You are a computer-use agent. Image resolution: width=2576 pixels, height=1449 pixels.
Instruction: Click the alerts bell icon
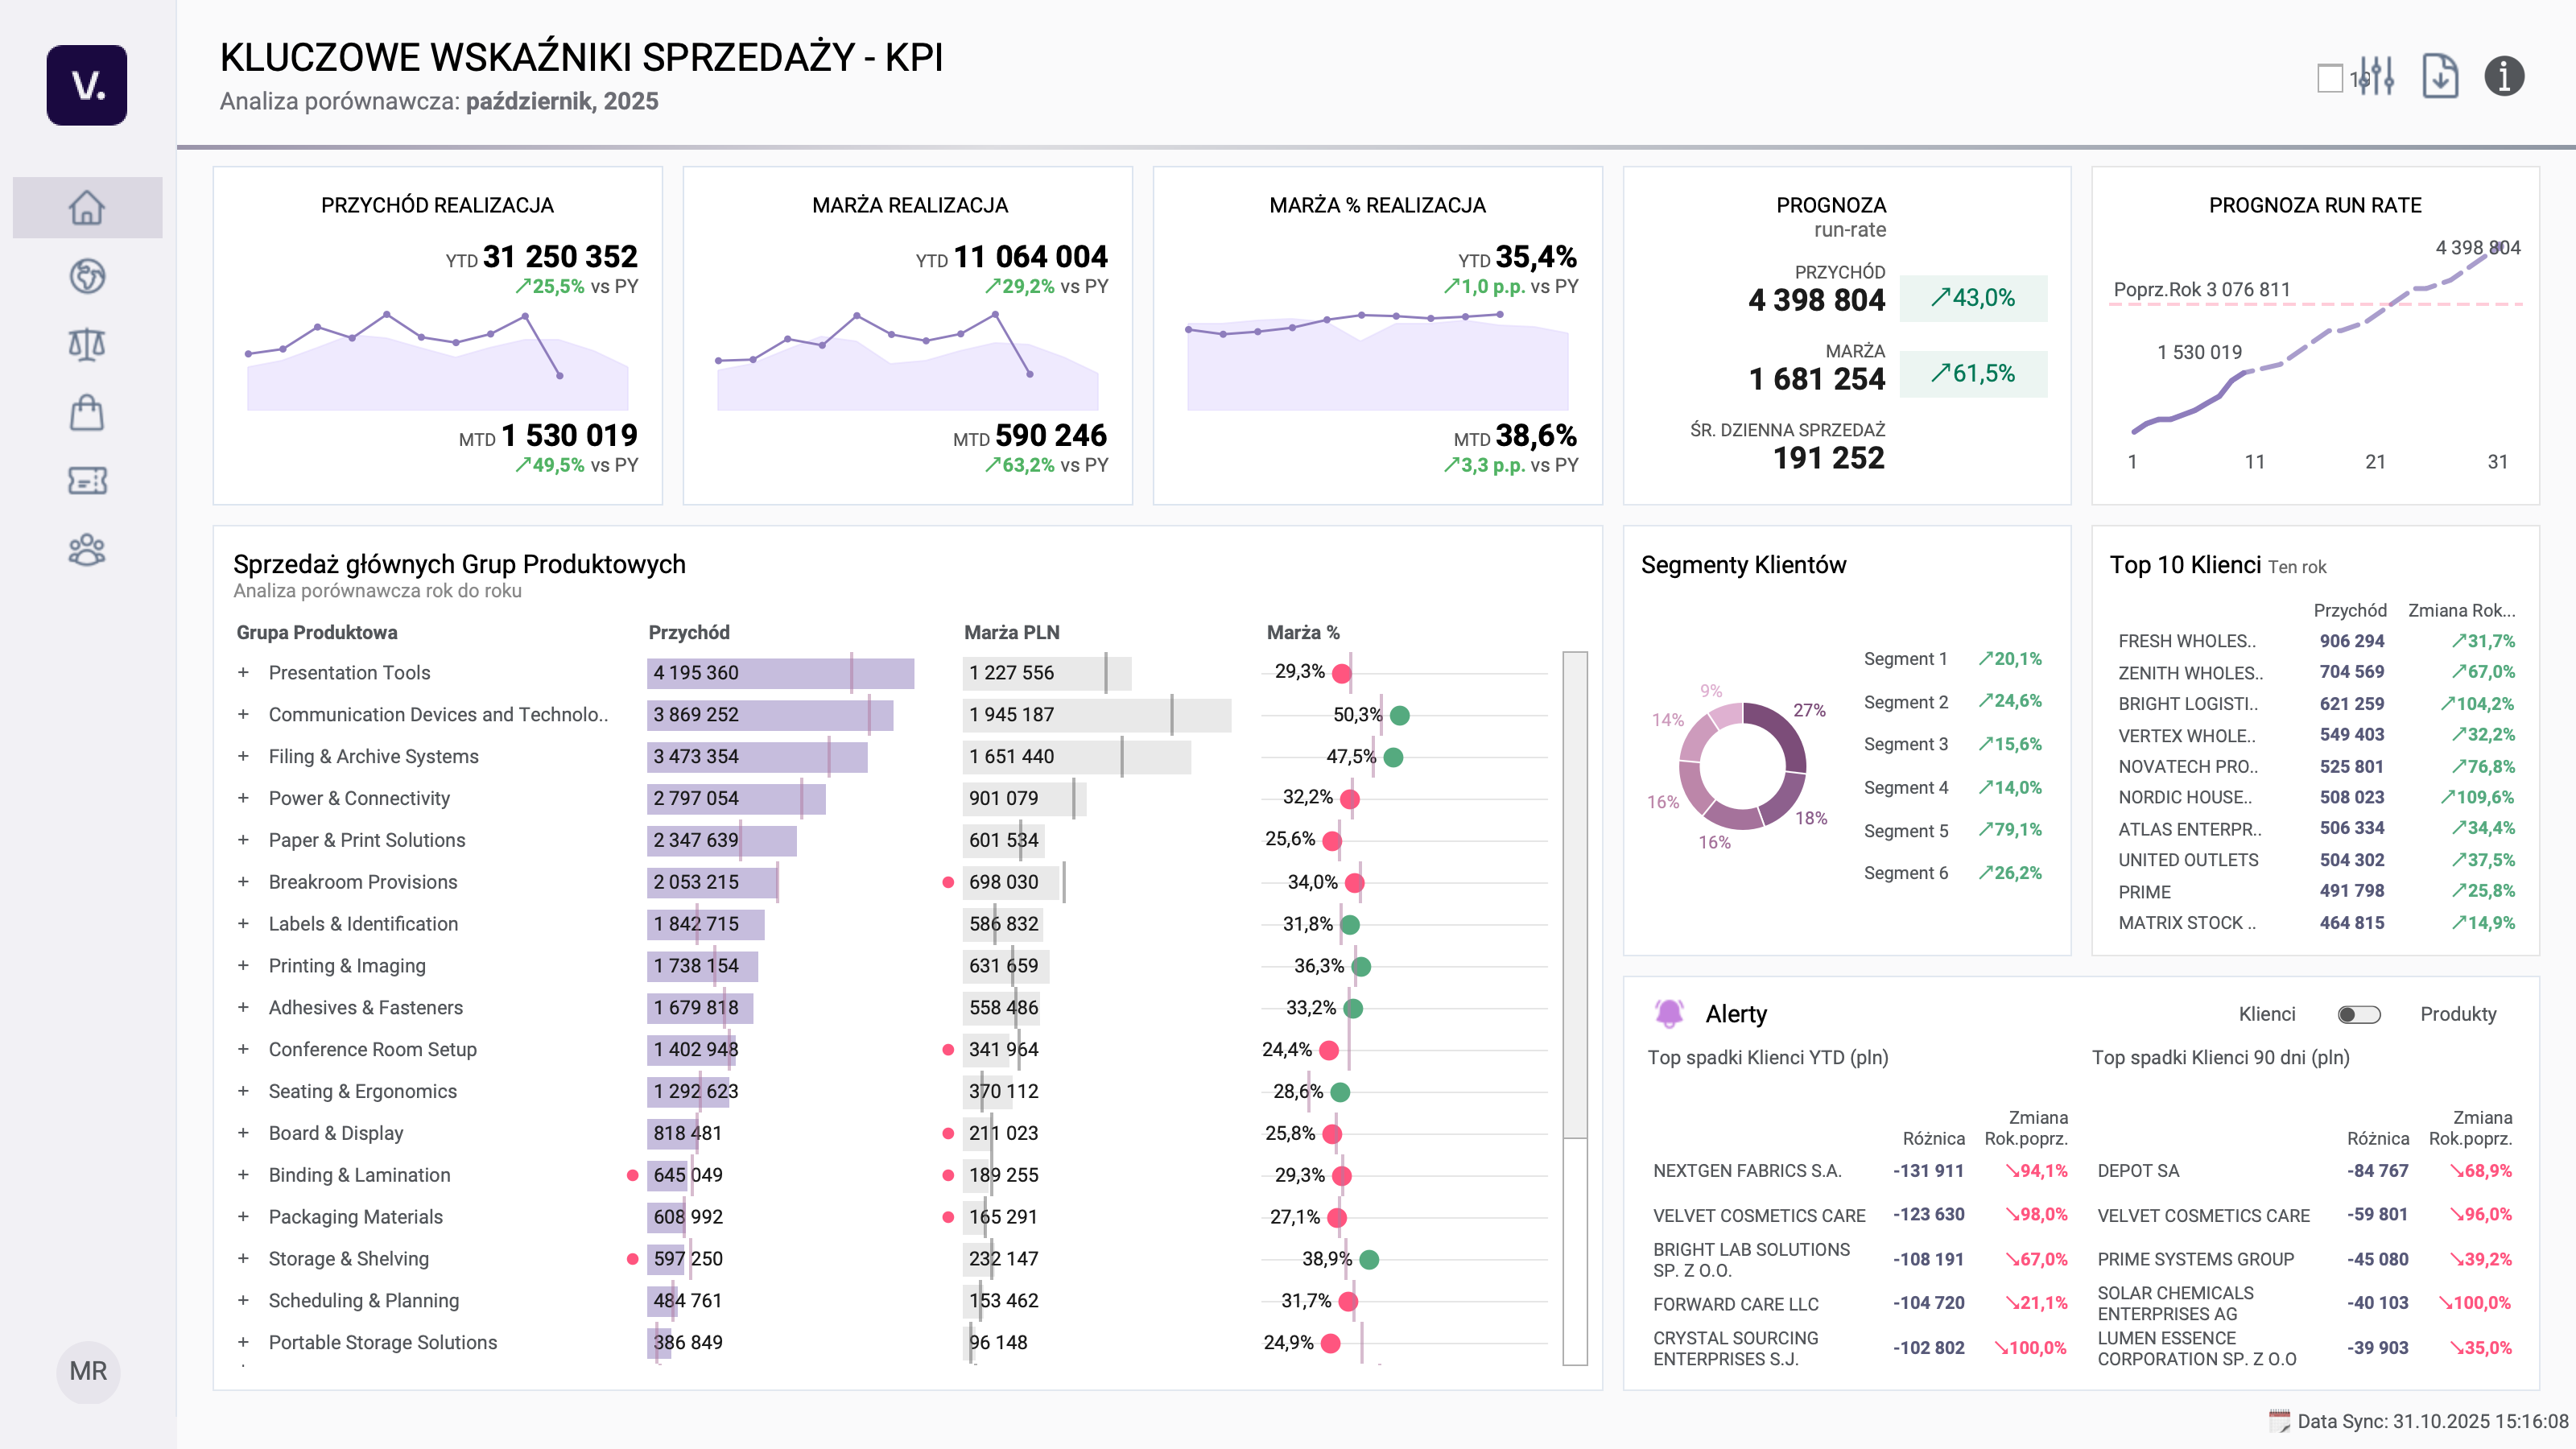(x=1669, y=1013)
